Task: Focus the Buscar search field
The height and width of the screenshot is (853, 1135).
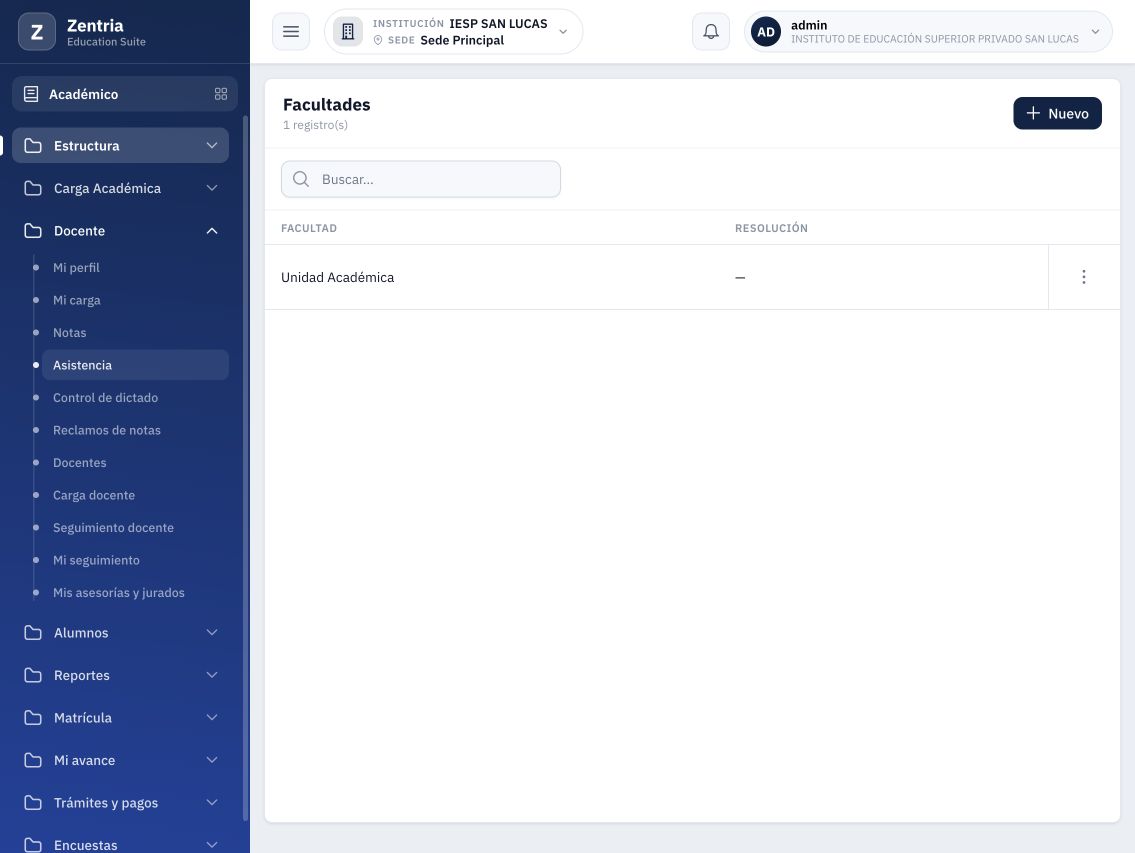Action: pyautogui.click(x=421, y=179)
